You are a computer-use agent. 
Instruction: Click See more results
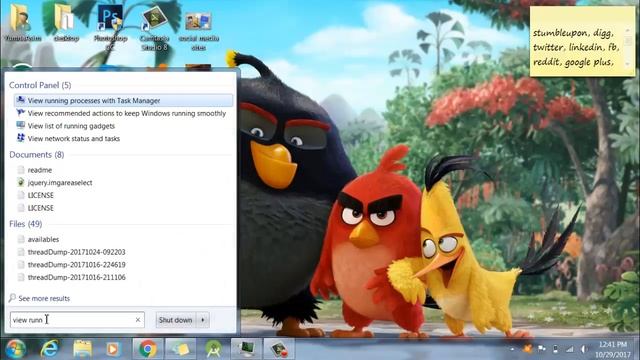[44, 298]
